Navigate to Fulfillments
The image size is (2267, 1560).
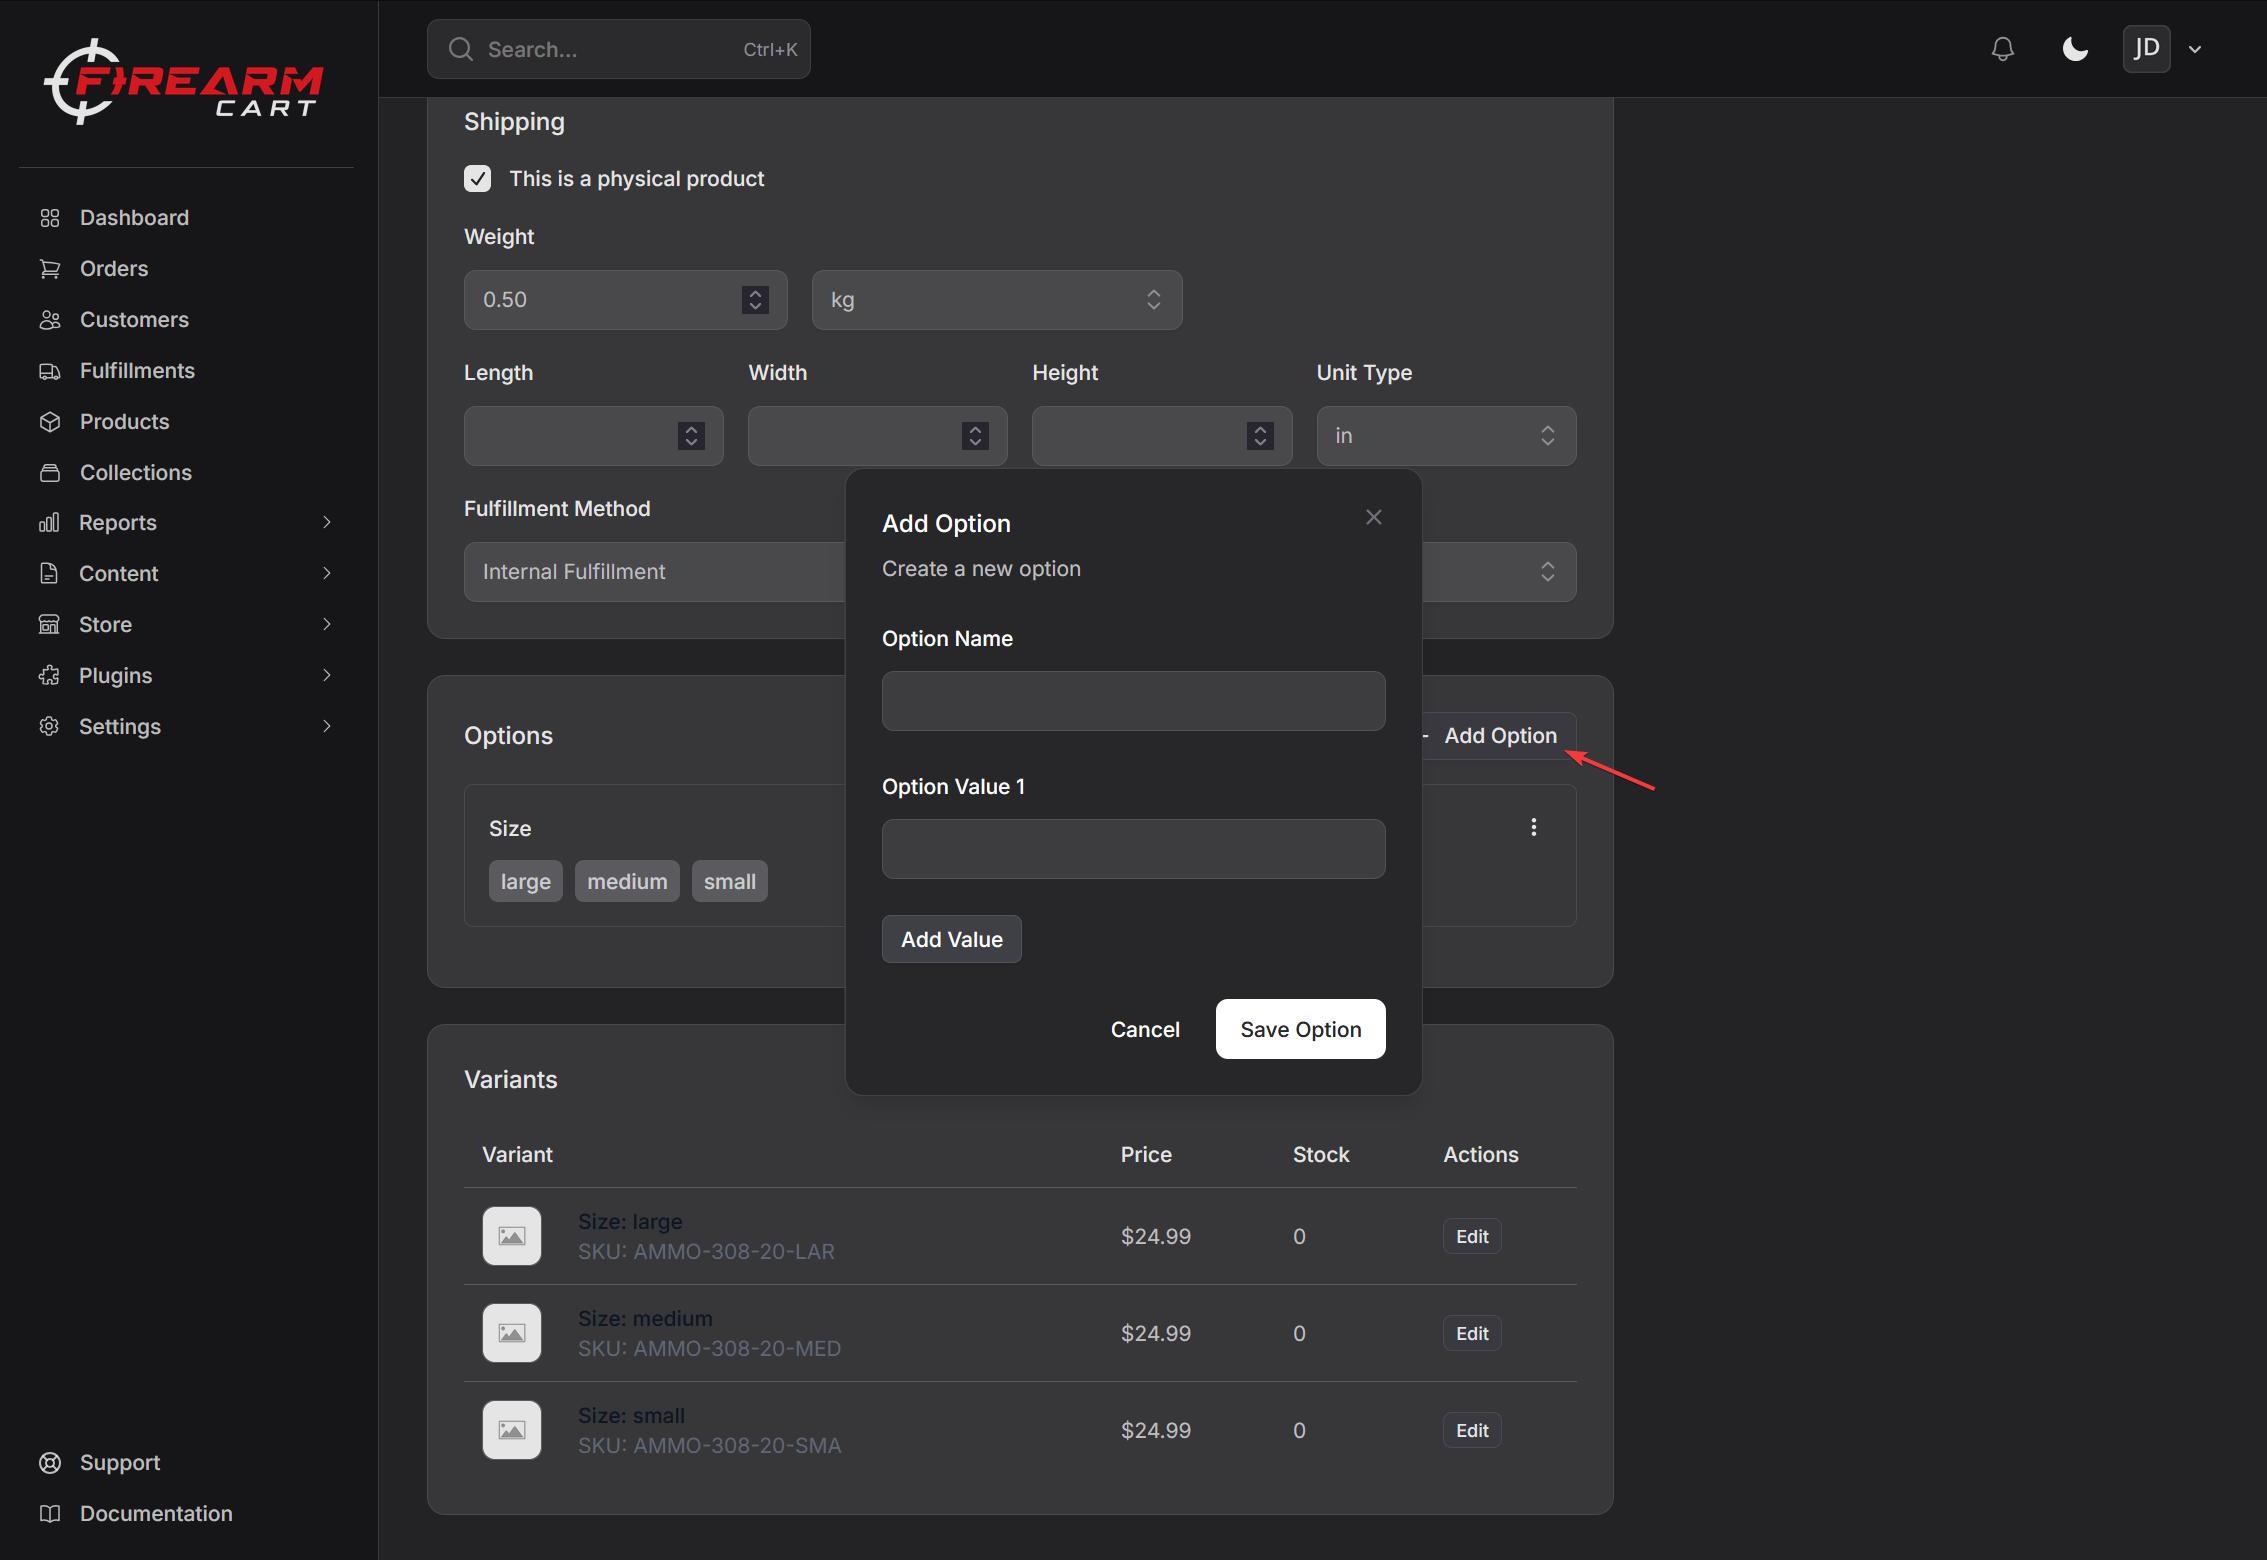[x=137, y=370]
